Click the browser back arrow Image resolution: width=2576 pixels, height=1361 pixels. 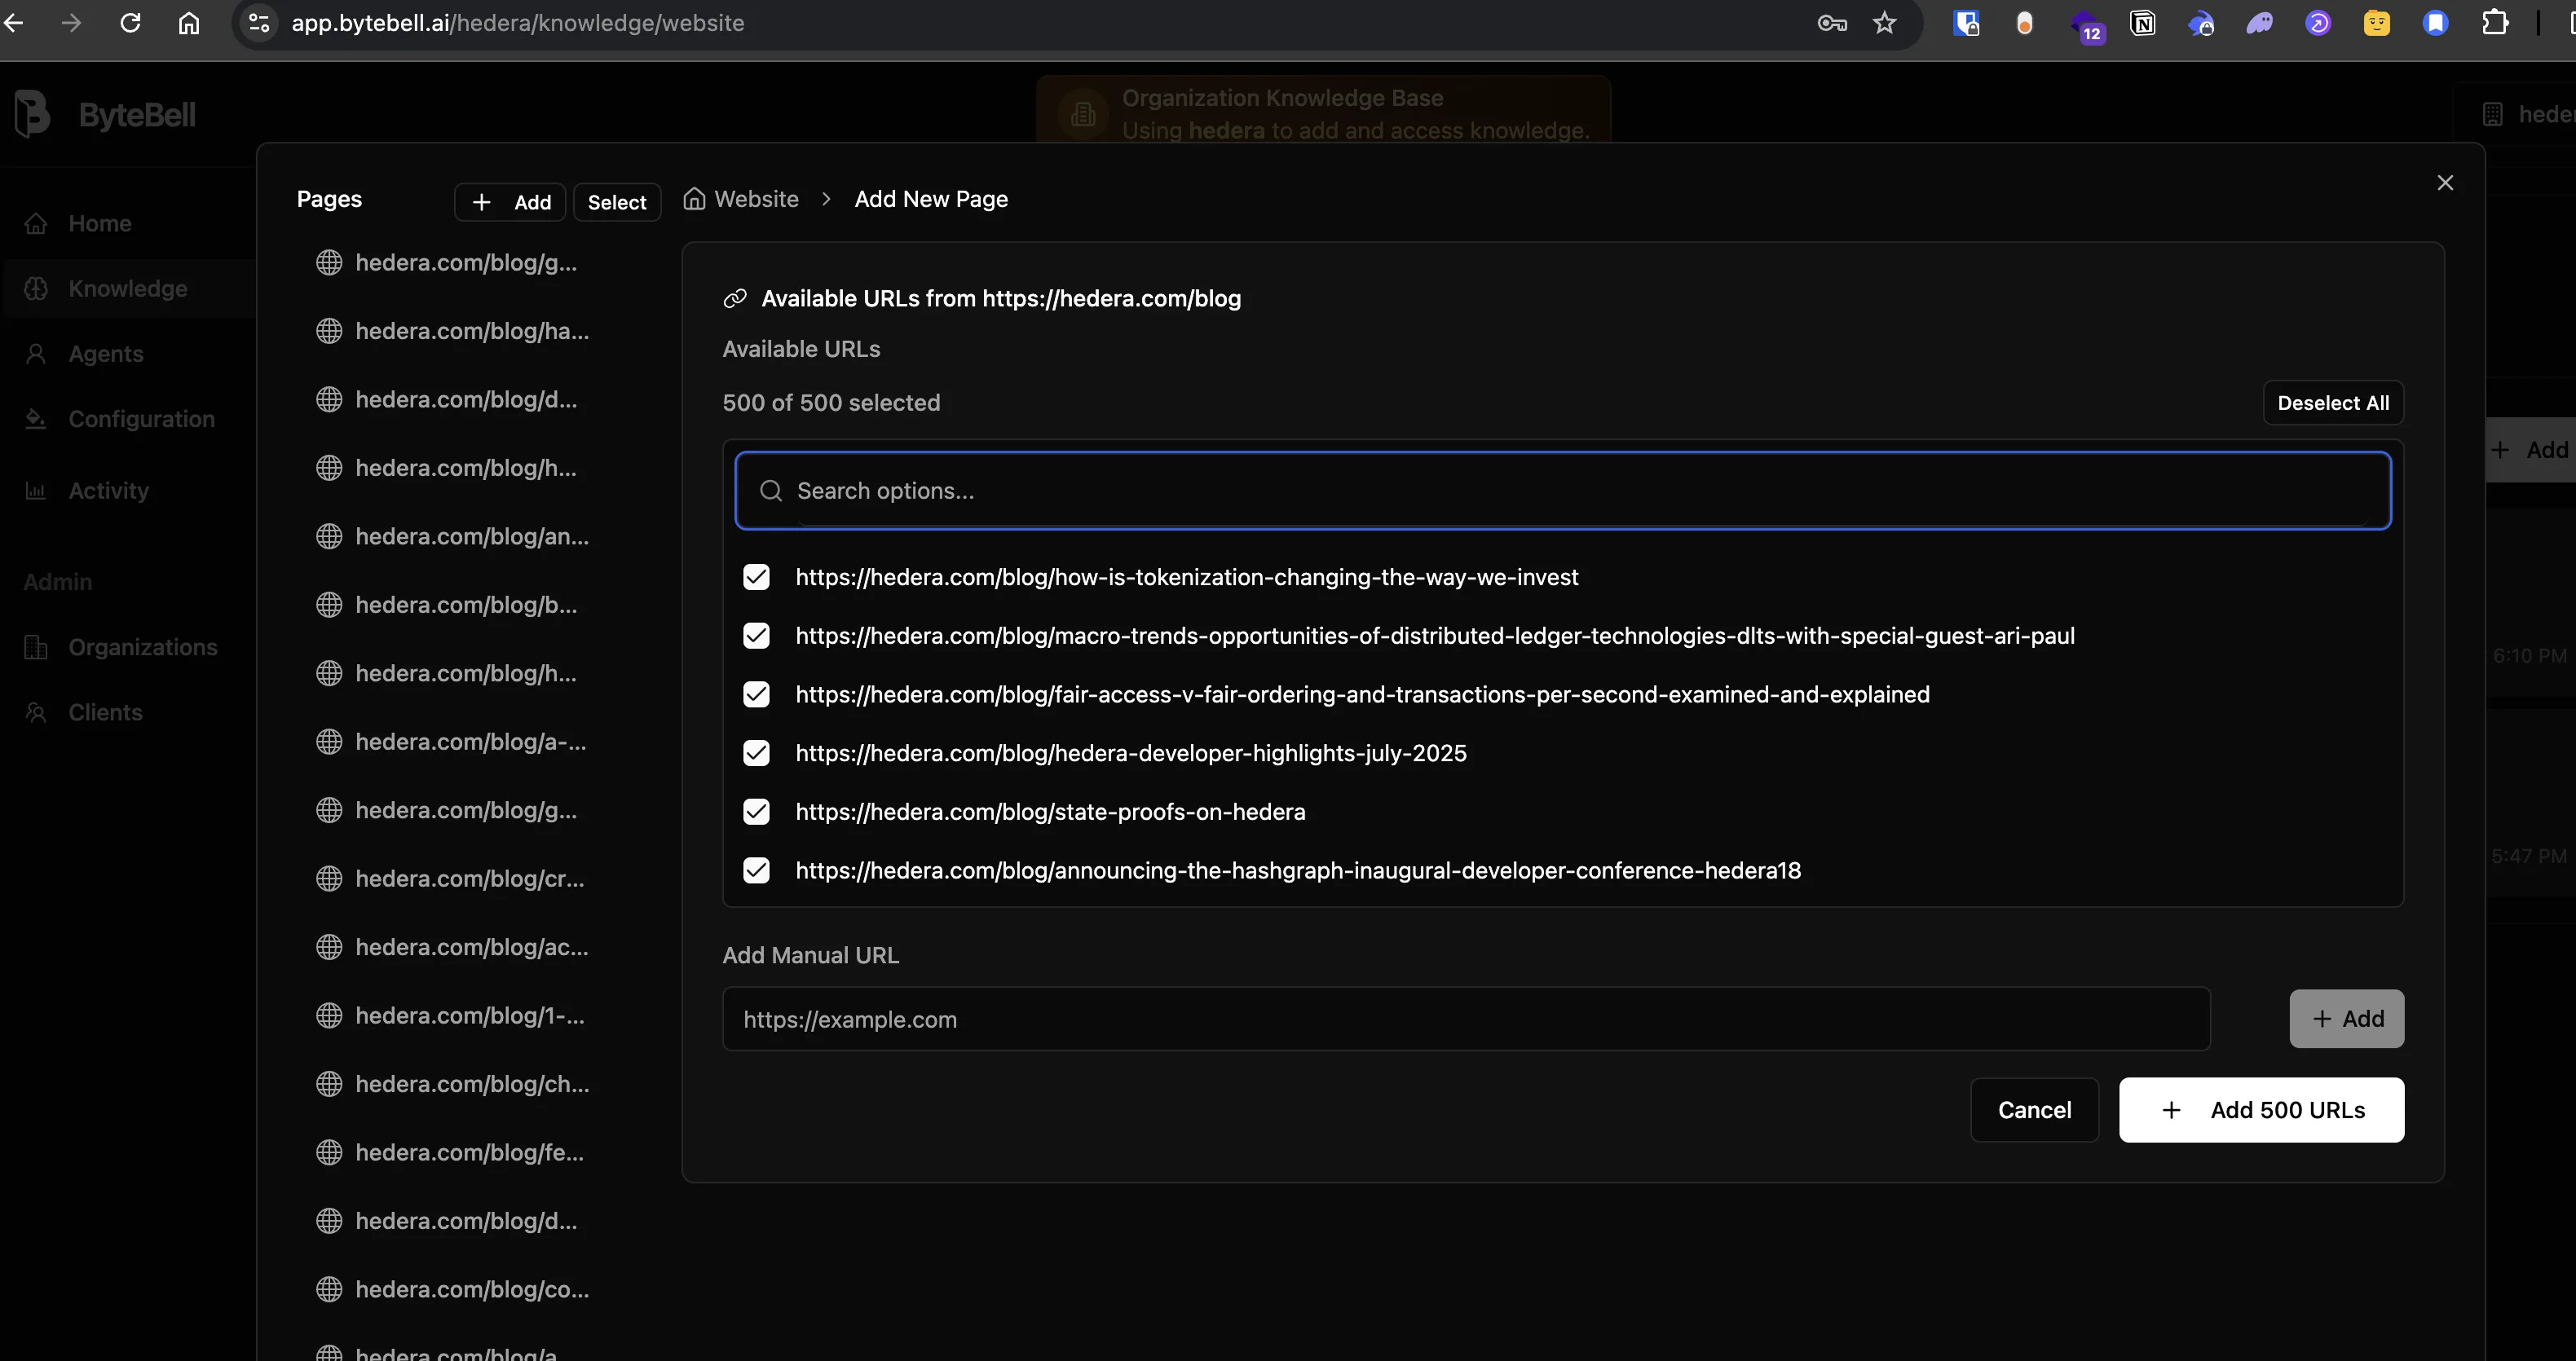[14, 22]
